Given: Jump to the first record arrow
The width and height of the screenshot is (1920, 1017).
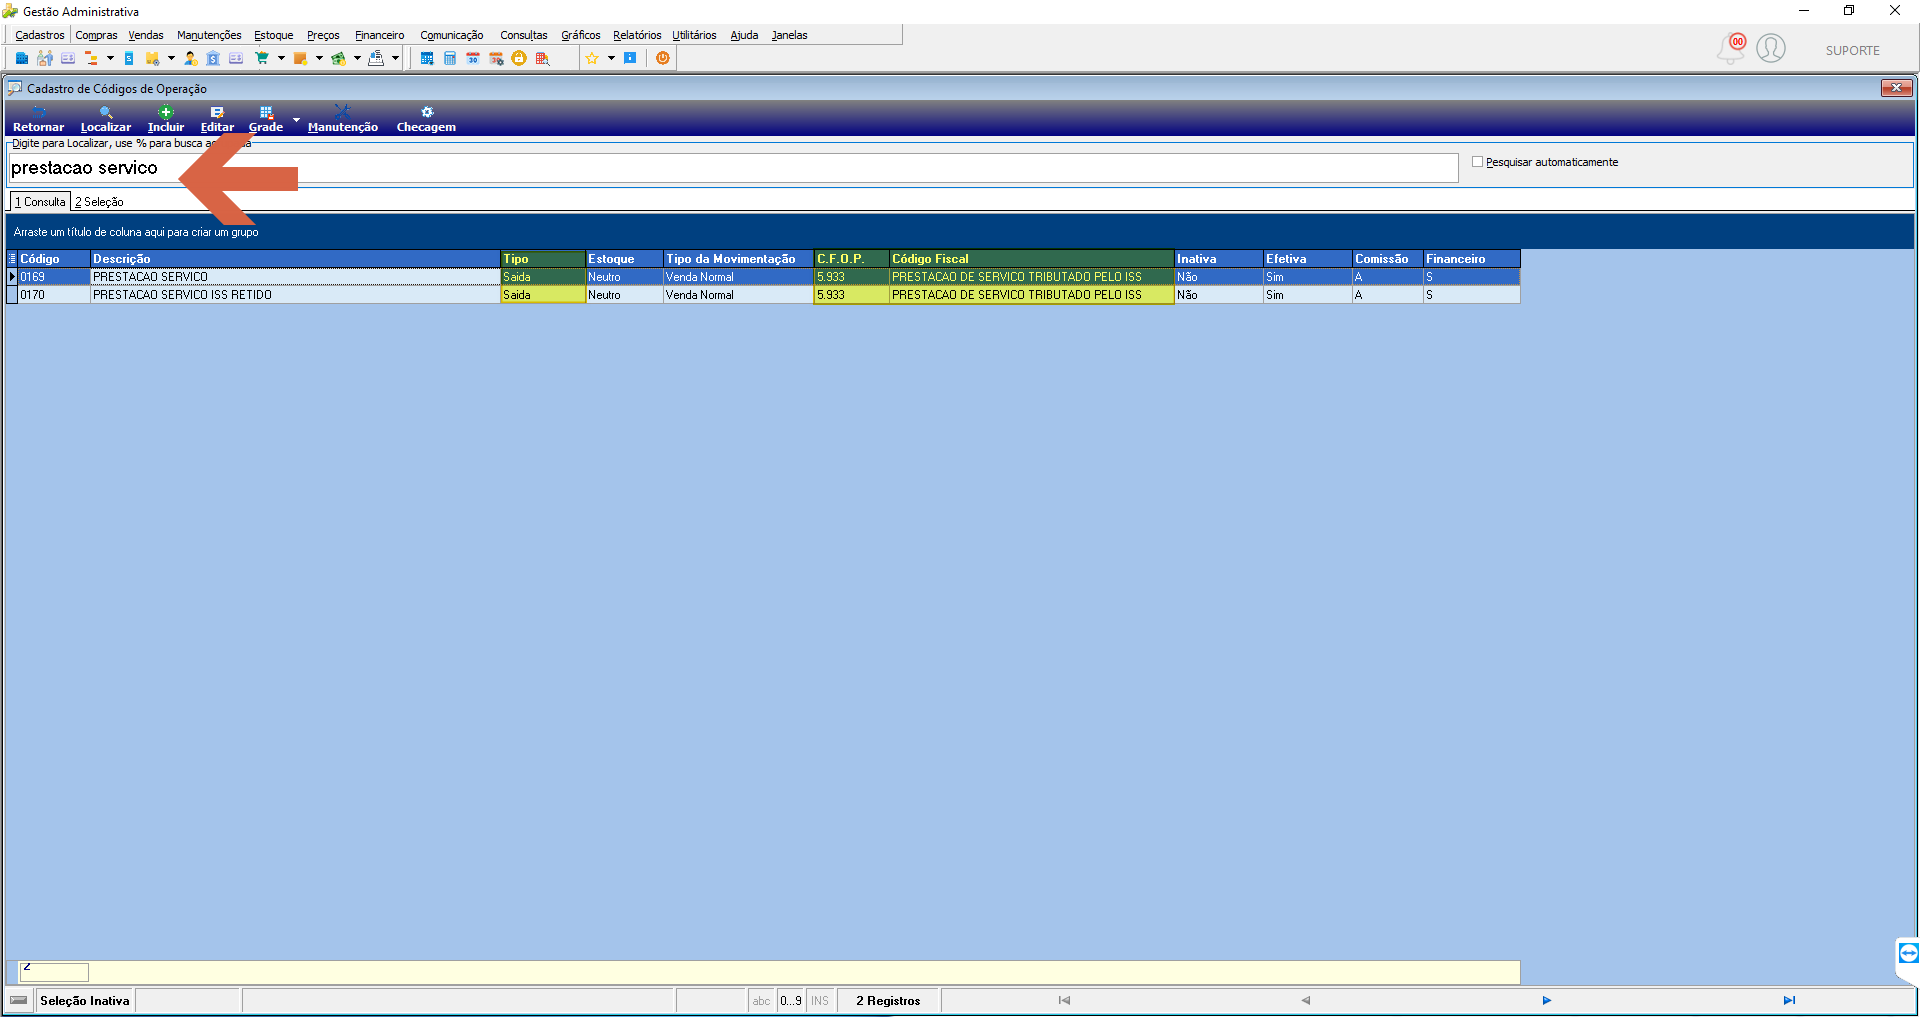Looking at the screenshot, I should (1064, 1000).
